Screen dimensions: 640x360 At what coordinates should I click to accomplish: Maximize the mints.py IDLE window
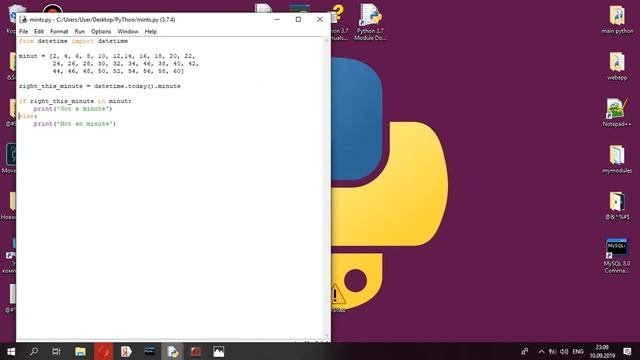click(298, 19)
